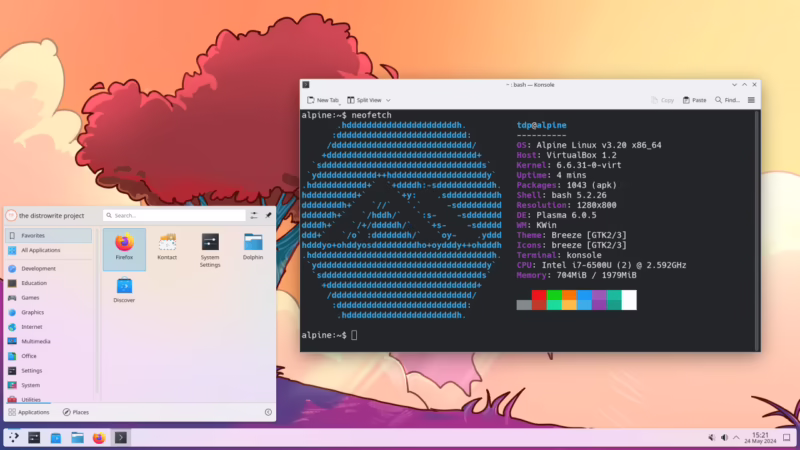Click the 'CPU: Intel i7-6500U' line
Viewport: 800px width, 450px height.
[x=601, y=265]
